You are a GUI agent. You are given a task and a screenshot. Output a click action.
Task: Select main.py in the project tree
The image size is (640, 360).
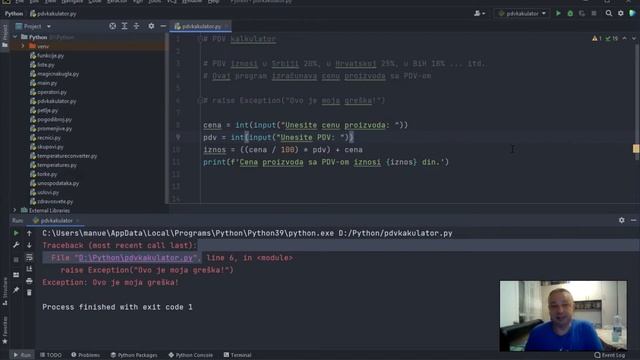44,83
